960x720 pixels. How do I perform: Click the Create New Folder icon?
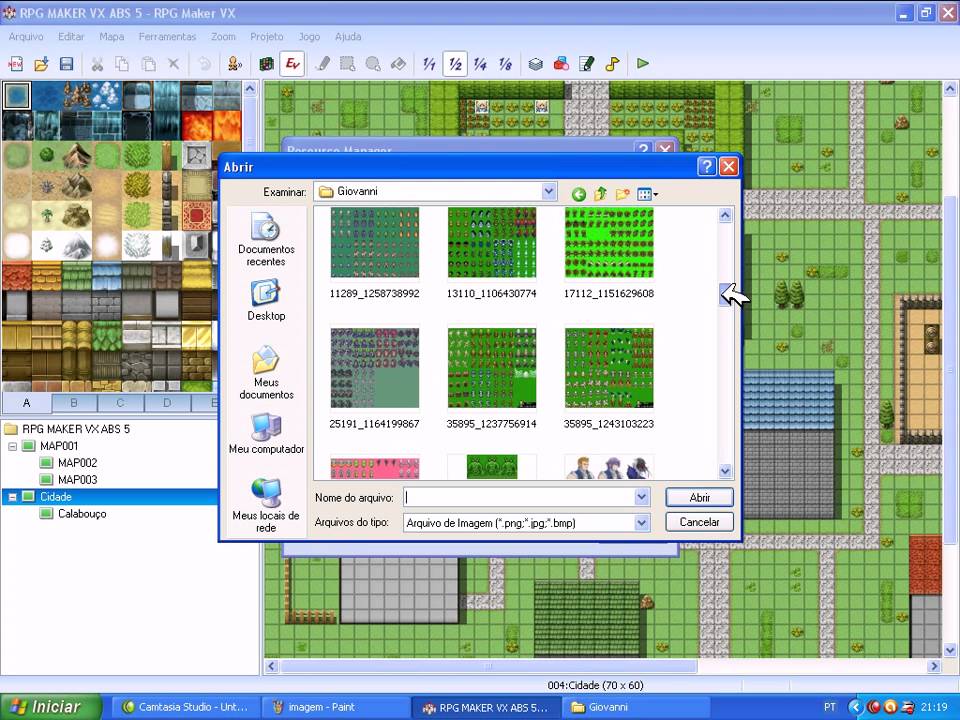[x=623, y=195]
